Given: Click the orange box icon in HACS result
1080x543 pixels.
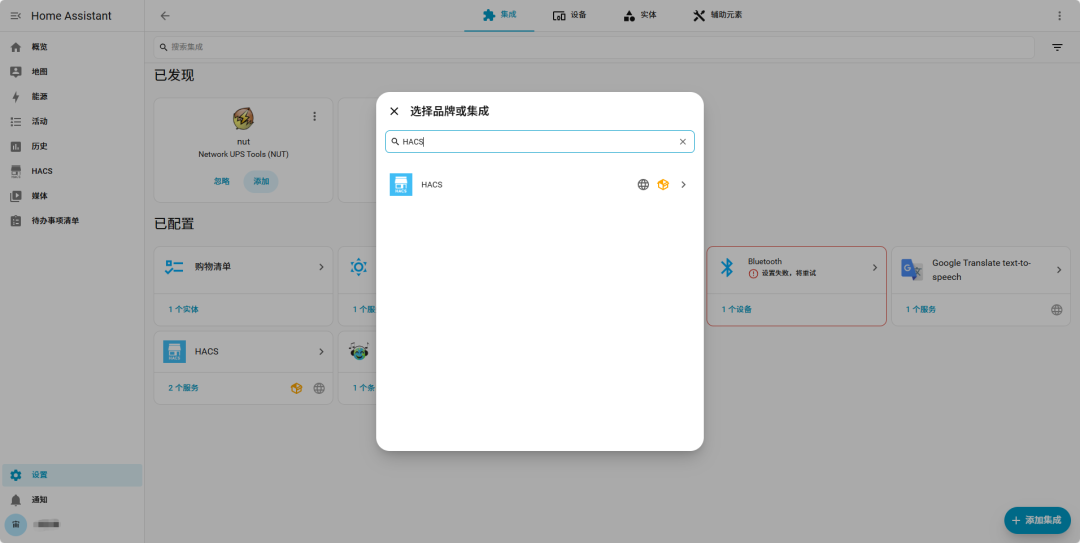Looking at the screenshot, I should (663, 185).
